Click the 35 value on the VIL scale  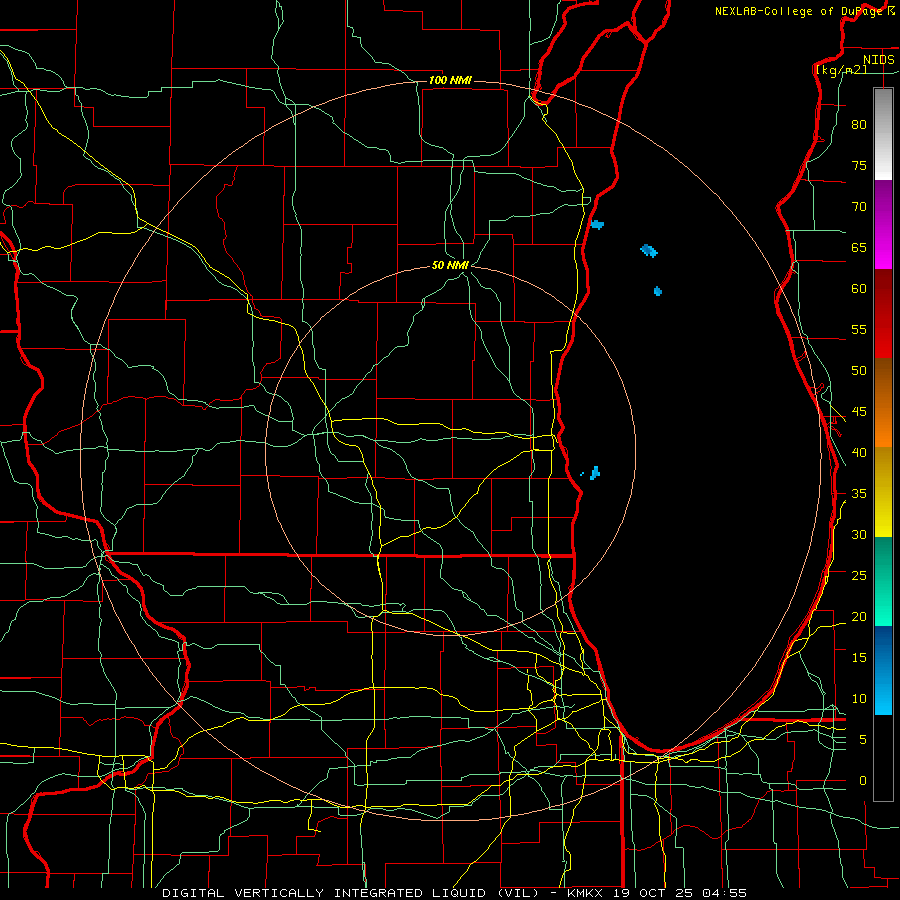coord(859,494)
